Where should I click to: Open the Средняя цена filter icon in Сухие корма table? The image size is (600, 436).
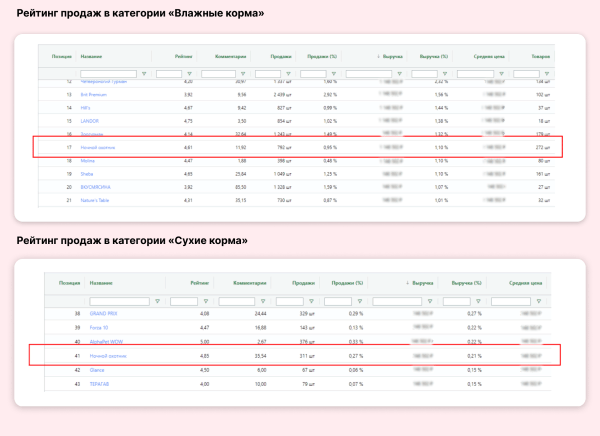[539, 302]
